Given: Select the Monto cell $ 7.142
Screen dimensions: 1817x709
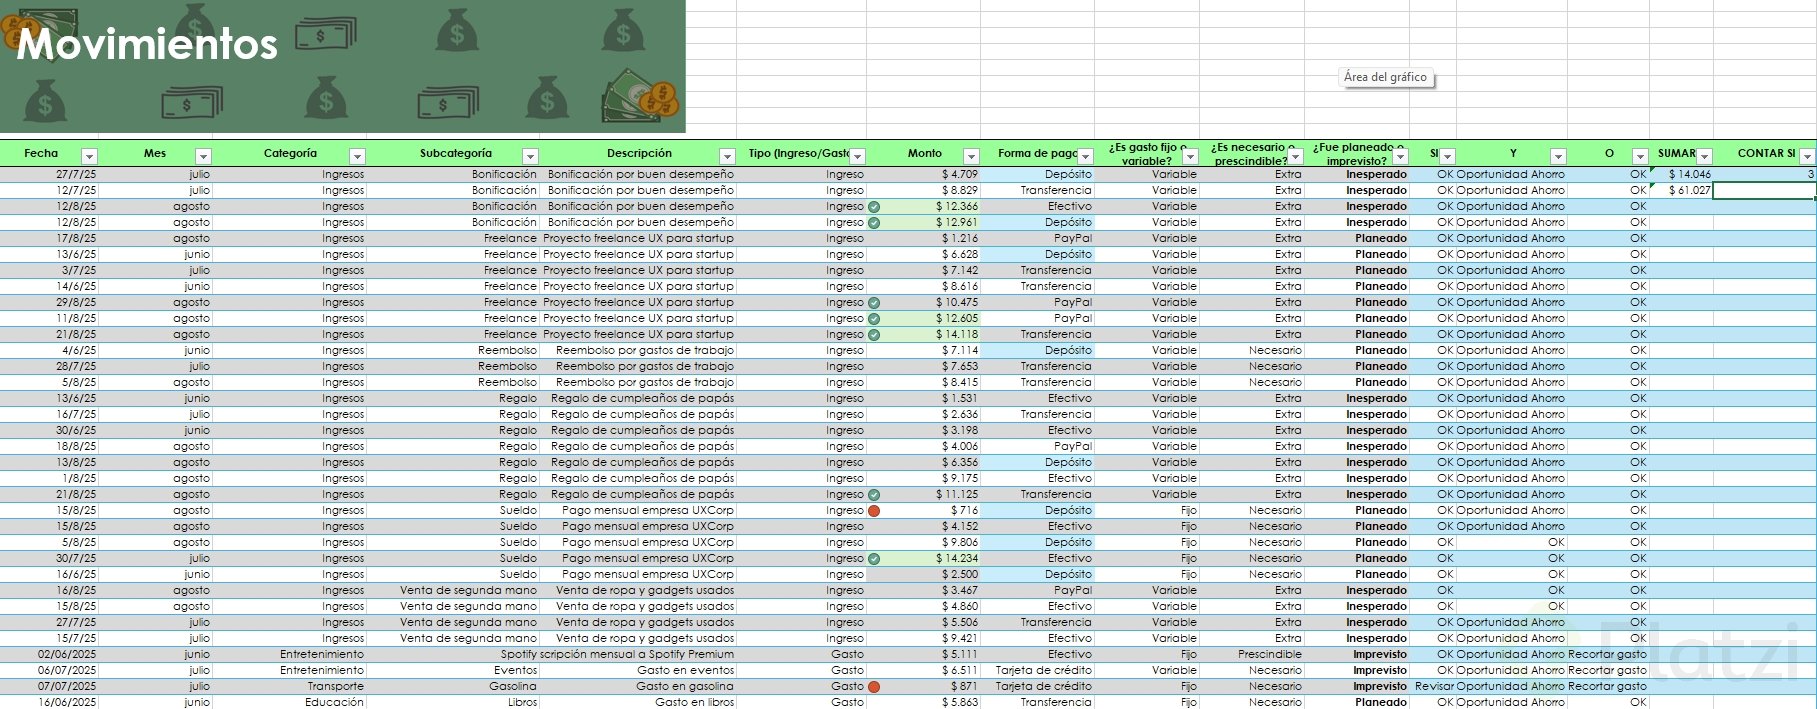Looking at the screenshot, I should click(x=923, y=270).
